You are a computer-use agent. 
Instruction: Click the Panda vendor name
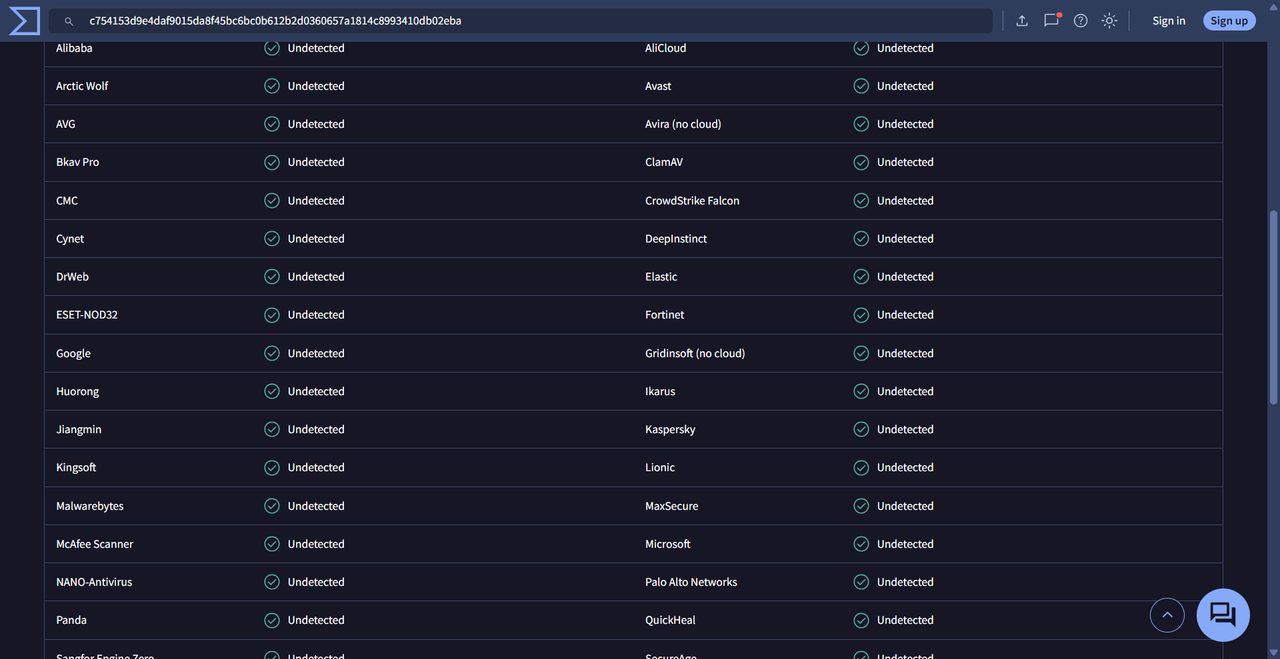(x=71, y=620)
